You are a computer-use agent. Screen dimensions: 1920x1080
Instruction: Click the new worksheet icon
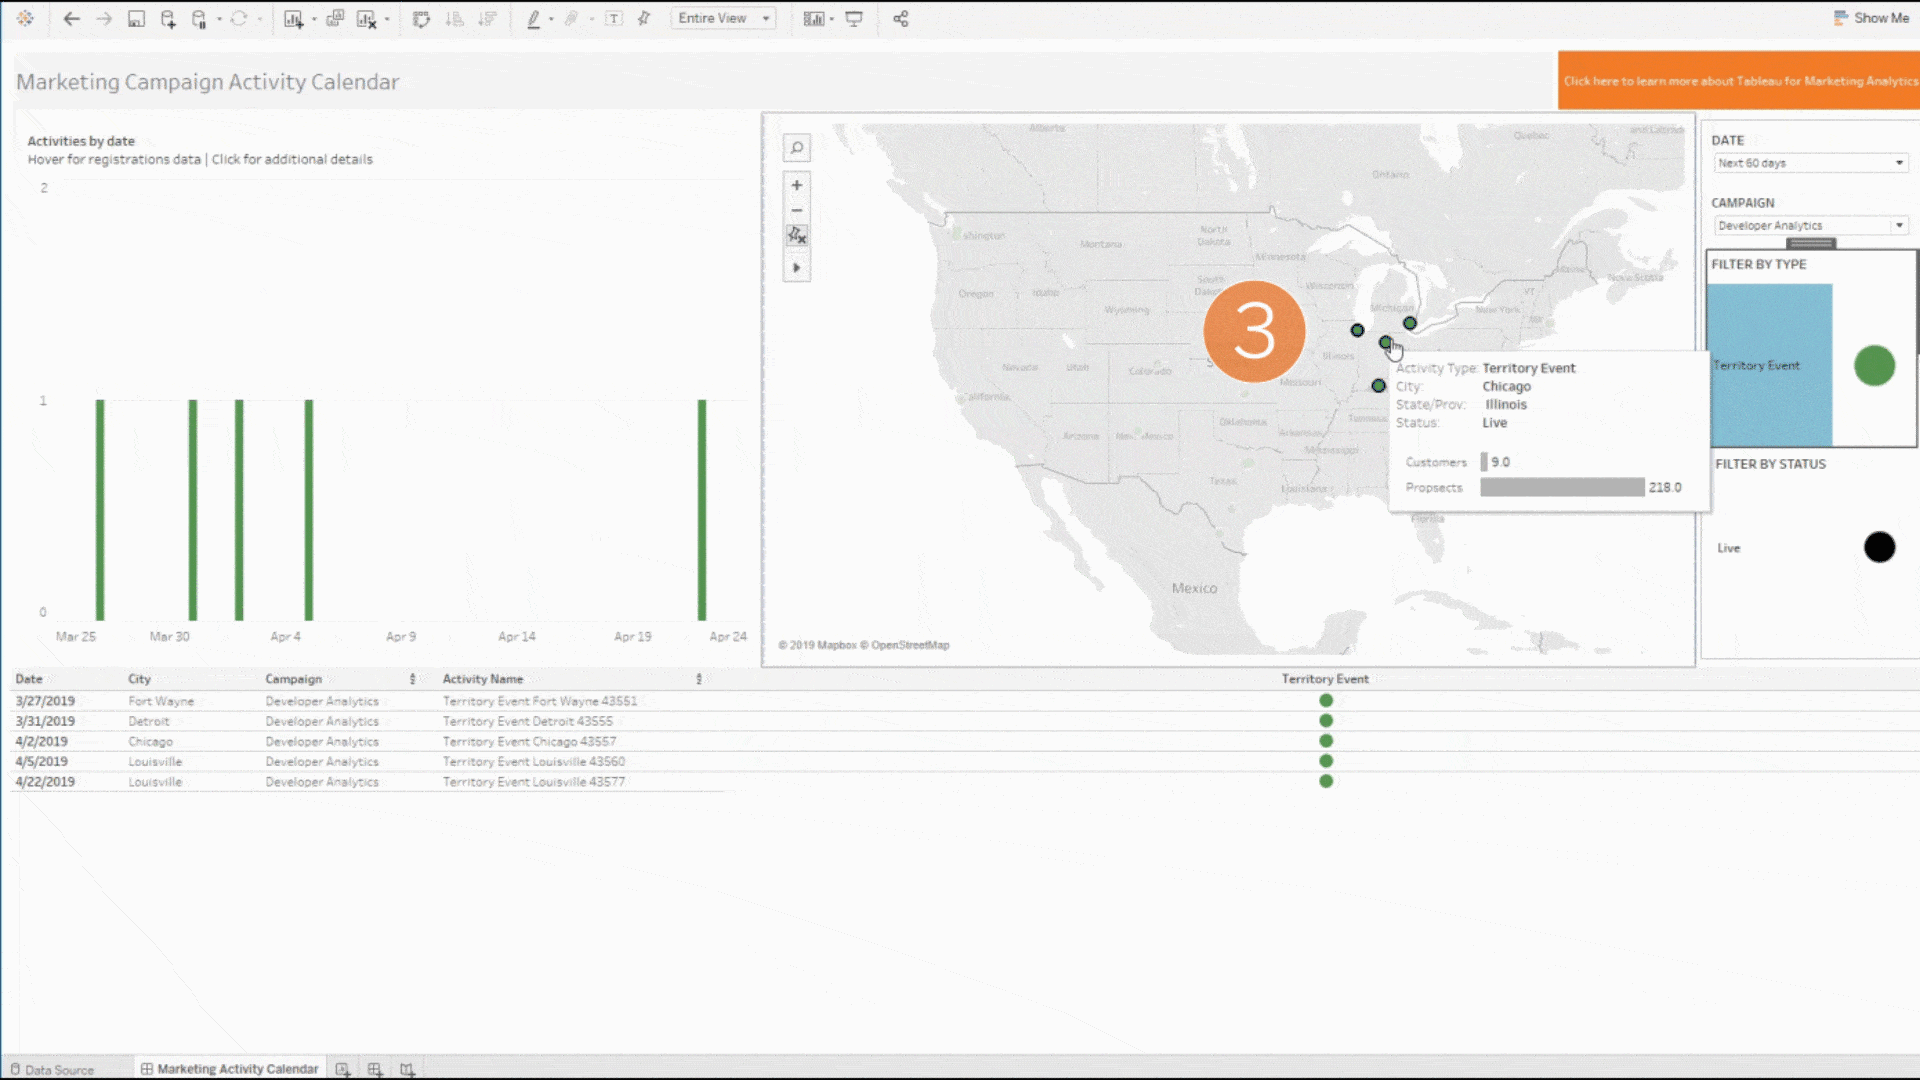click(x=293, y=19)
